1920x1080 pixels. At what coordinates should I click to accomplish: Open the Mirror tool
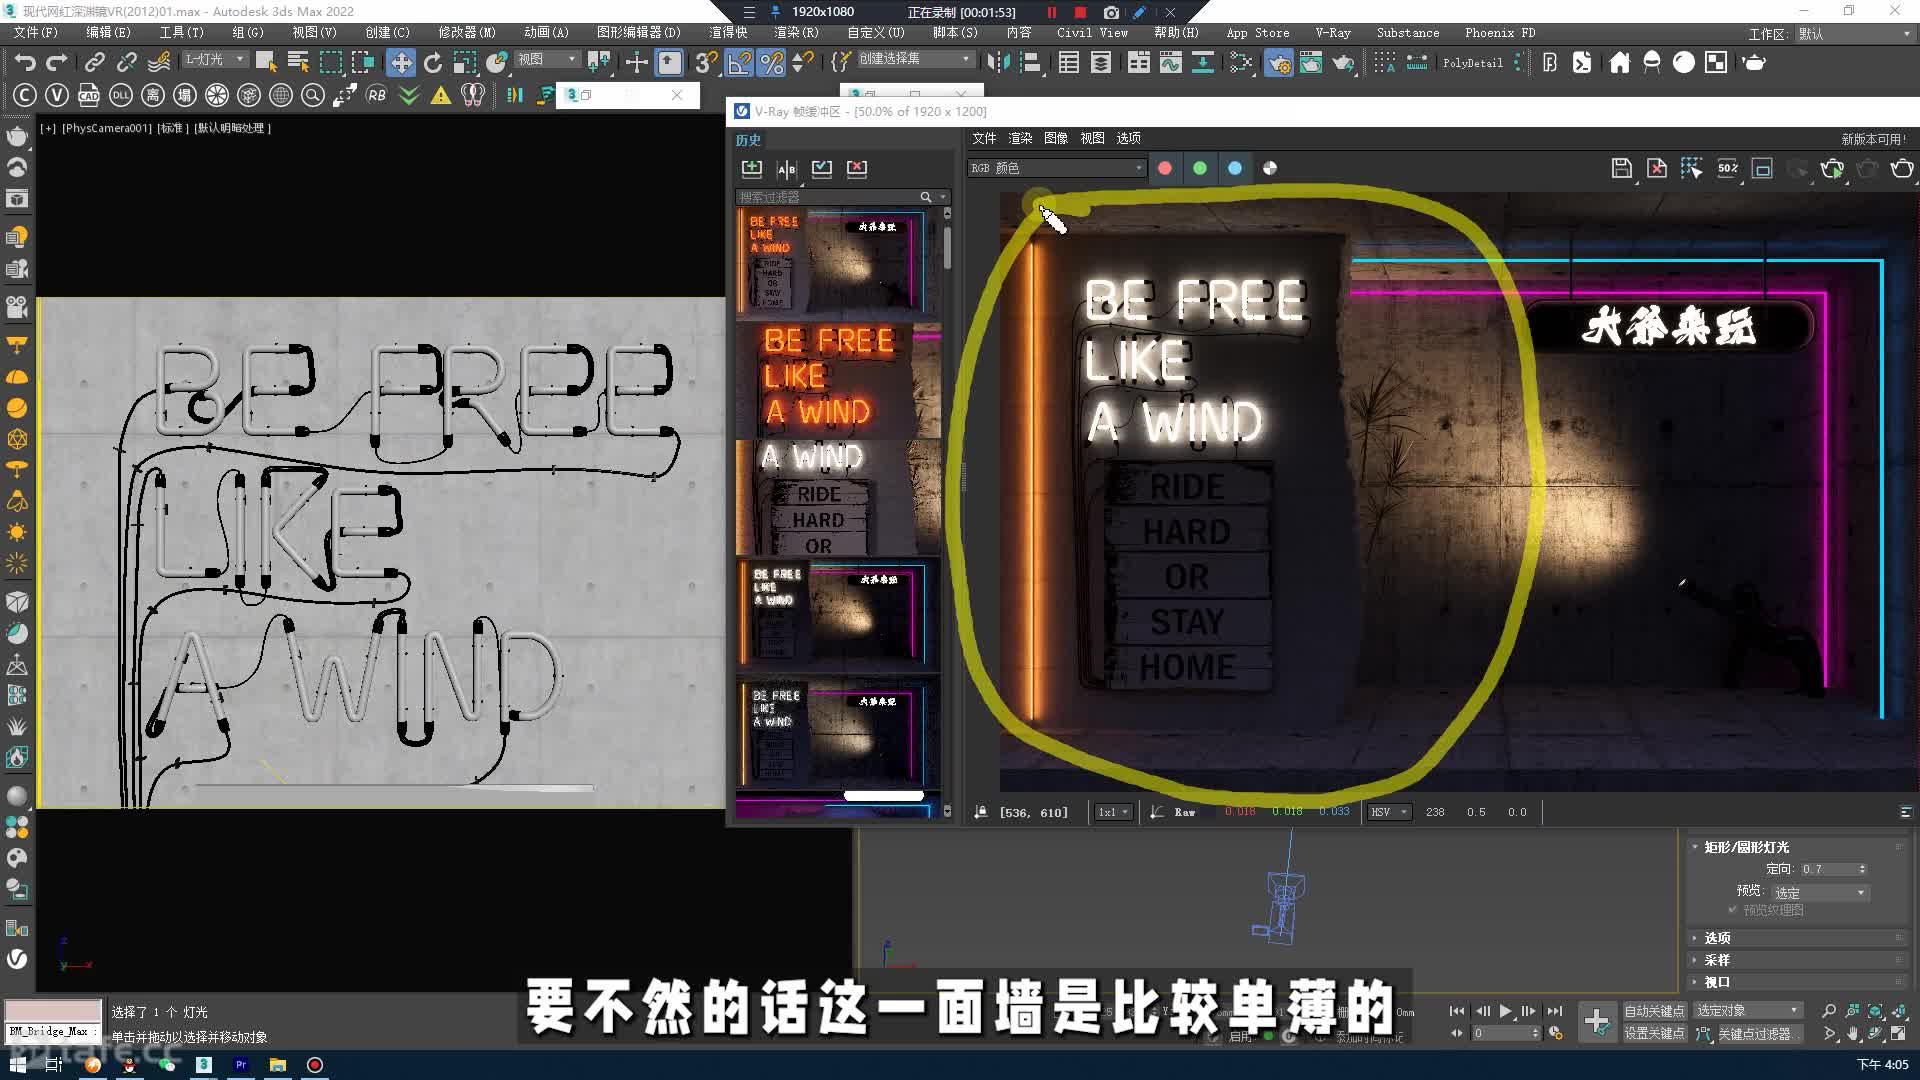click(998, 62)
